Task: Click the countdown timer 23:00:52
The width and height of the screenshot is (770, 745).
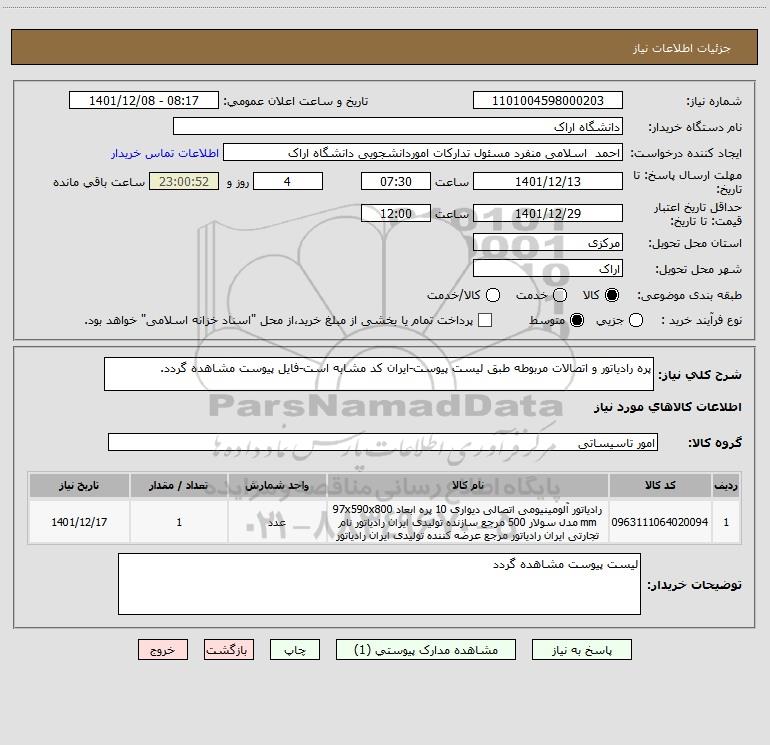Action: tap(184, 181)
